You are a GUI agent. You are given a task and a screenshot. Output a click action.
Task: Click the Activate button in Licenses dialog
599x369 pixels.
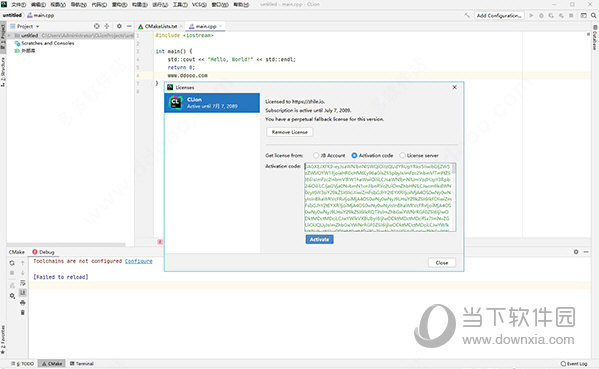(319, 240)
